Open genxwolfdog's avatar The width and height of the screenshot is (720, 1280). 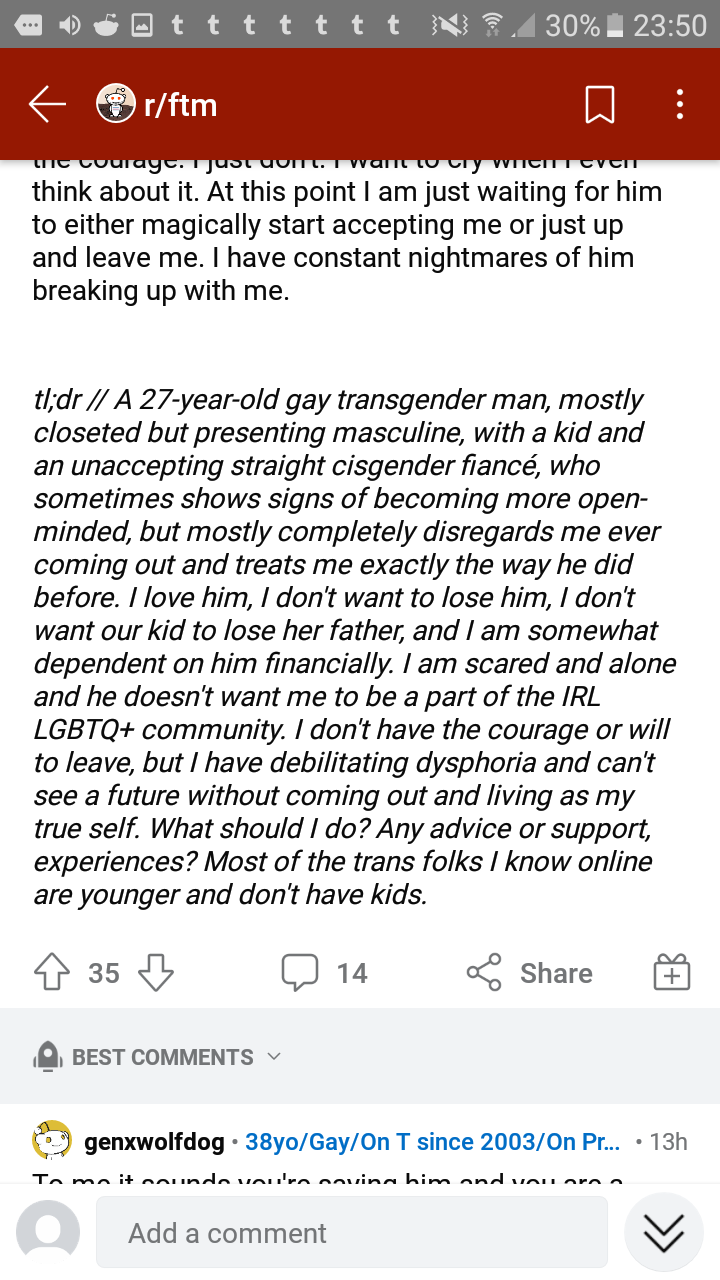52,1140
